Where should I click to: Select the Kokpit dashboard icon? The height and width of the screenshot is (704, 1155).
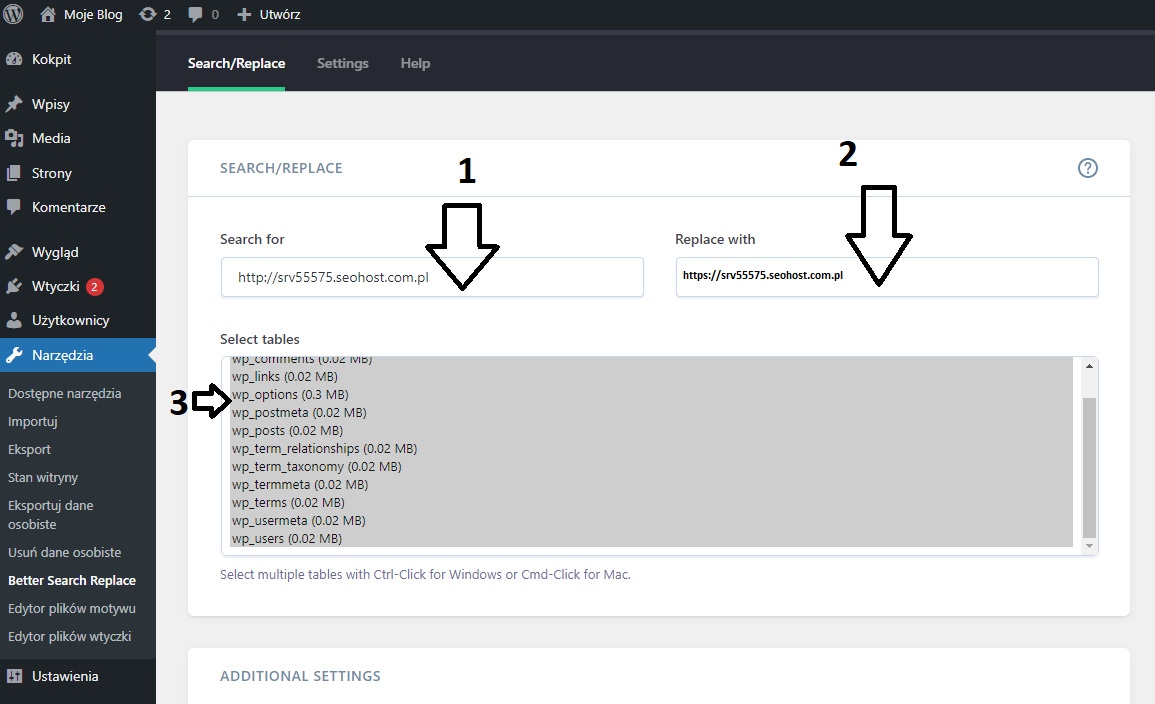(18, 58)
